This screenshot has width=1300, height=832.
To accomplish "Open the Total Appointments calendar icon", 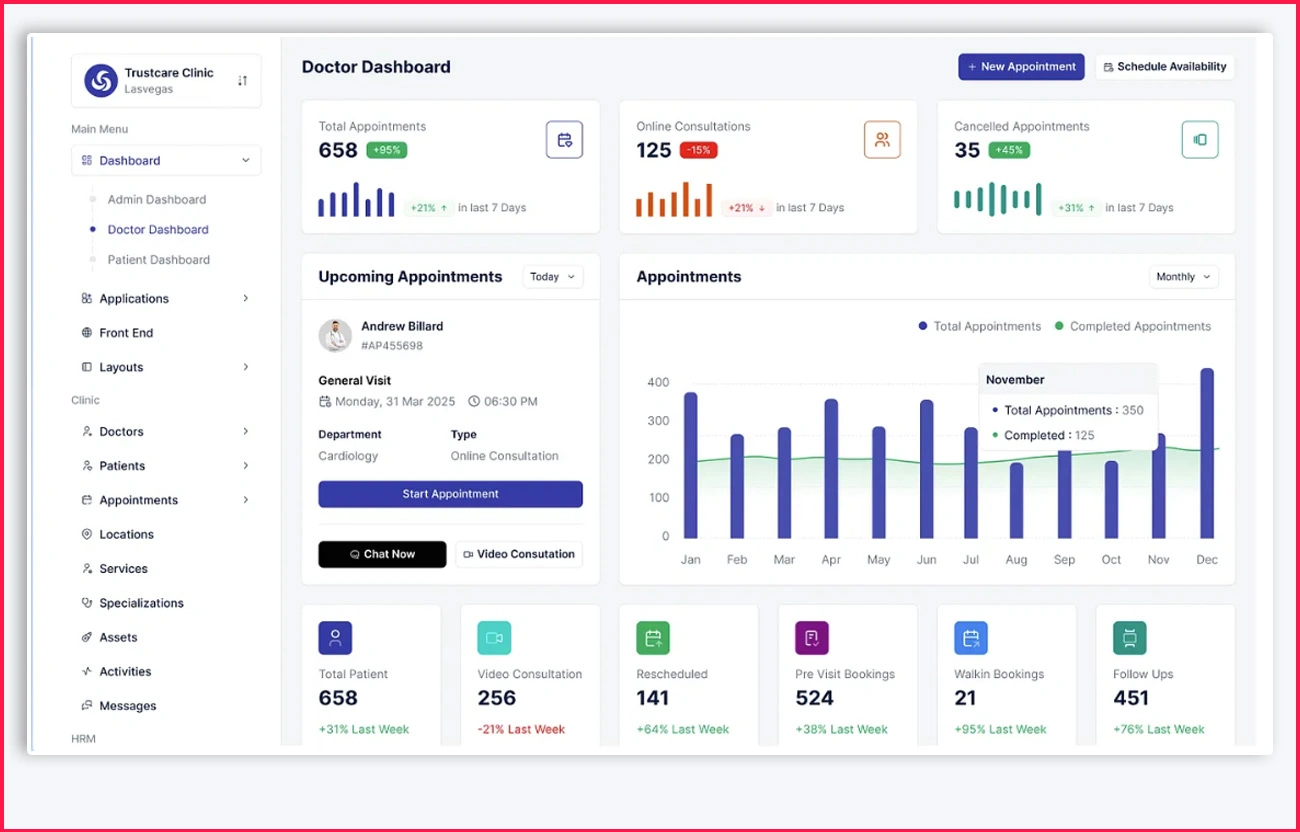I will click(x=565, y=140).
